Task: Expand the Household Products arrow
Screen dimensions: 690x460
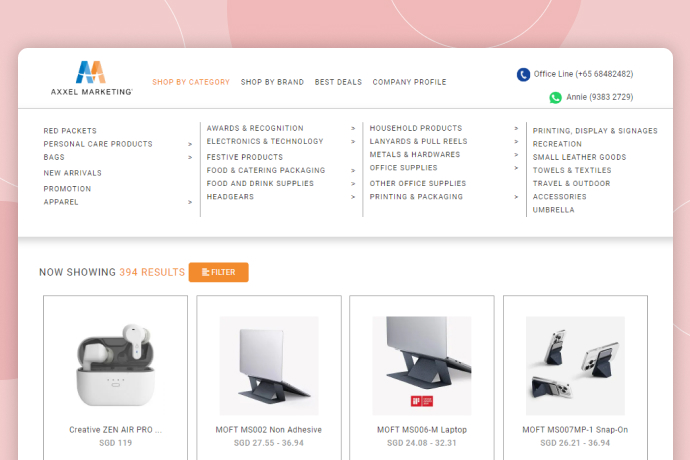Action: coord(516,129)
